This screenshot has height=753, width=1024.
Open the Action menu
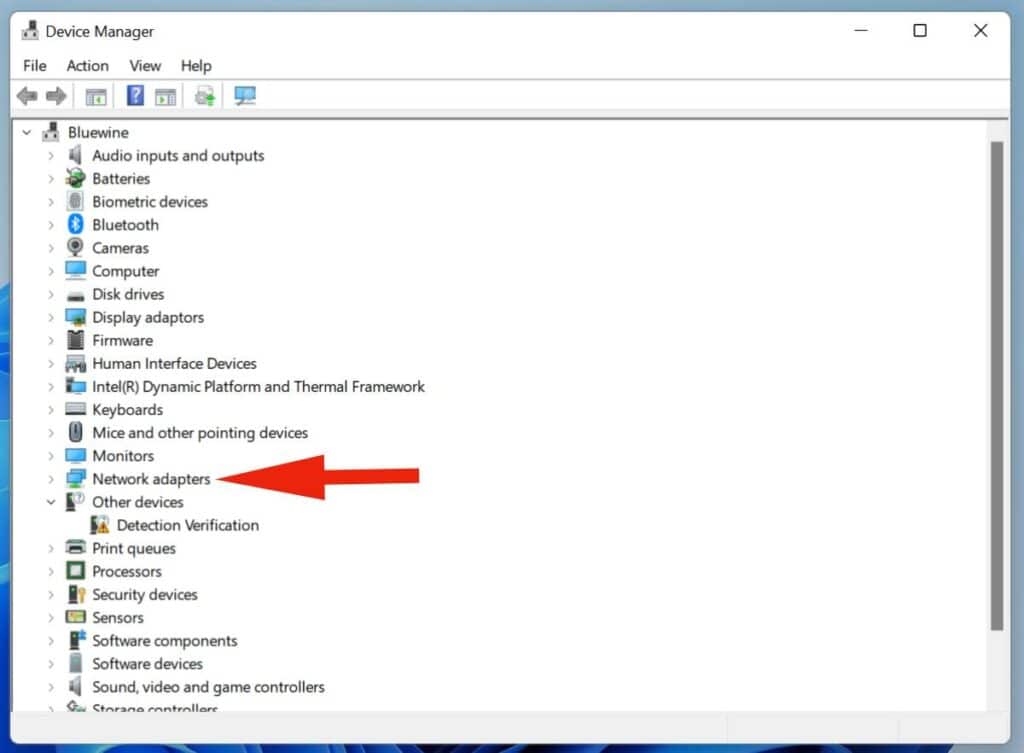[87, 65]
